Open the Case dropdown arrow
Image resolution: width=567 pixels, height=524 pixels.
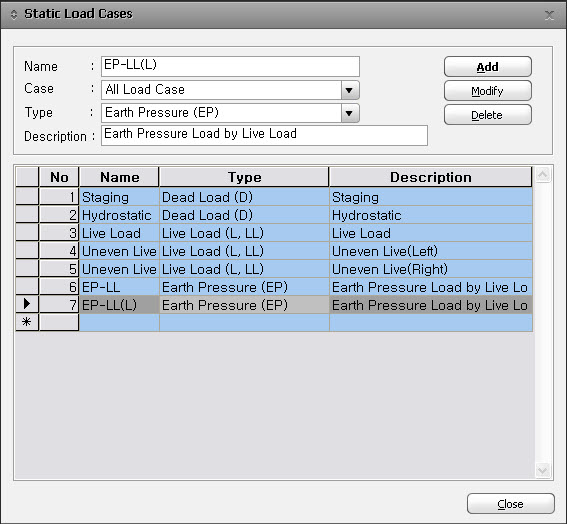pyautogui.click(x=350, y=90)
